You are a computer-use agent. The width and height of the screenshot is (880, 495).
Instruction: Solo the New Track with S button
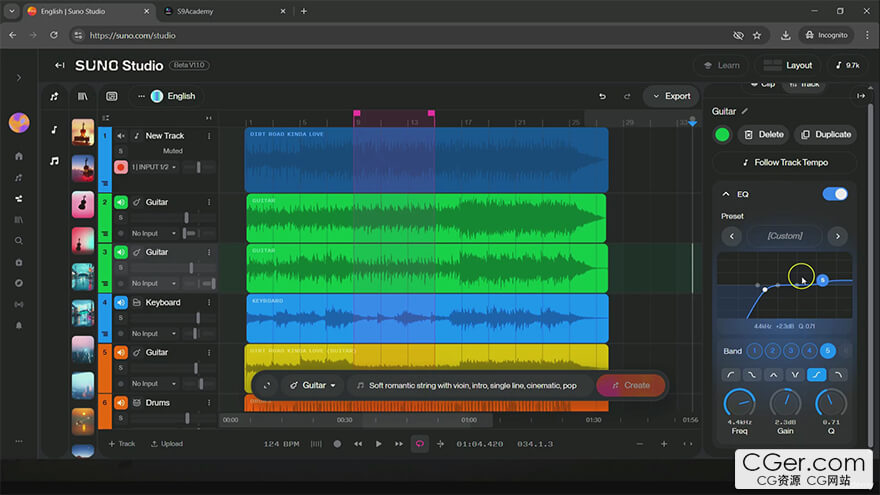point(120,151)
